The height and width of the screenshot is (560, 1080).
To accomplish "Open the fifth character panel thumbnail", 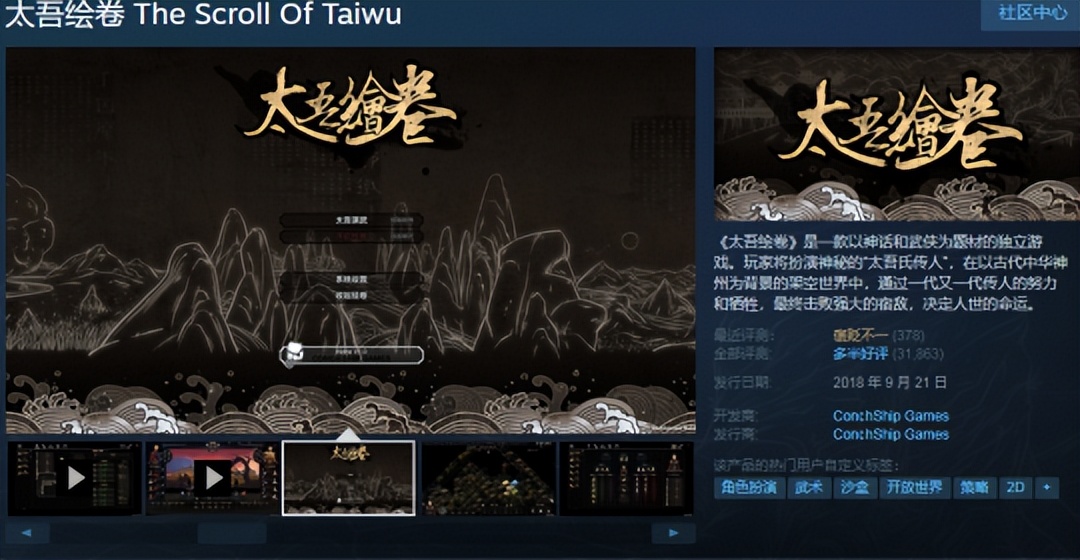I will pyautogui.click(x=627, y=478).
